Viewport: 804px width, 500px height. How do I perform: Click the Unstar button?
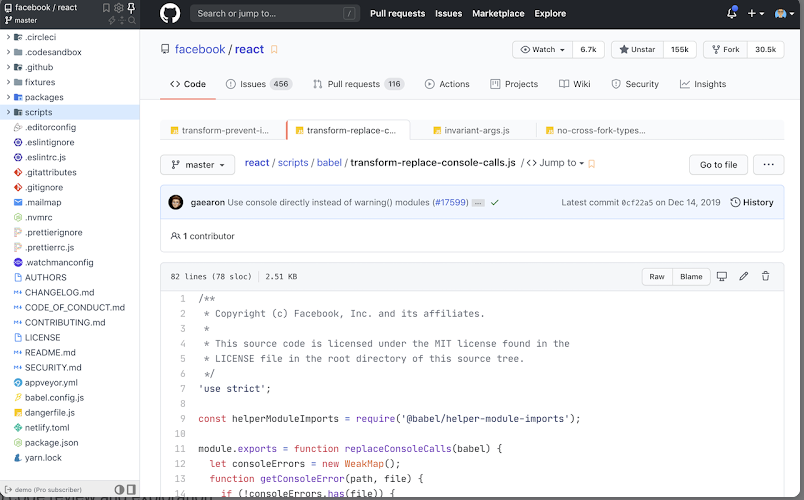pos(637,50)
